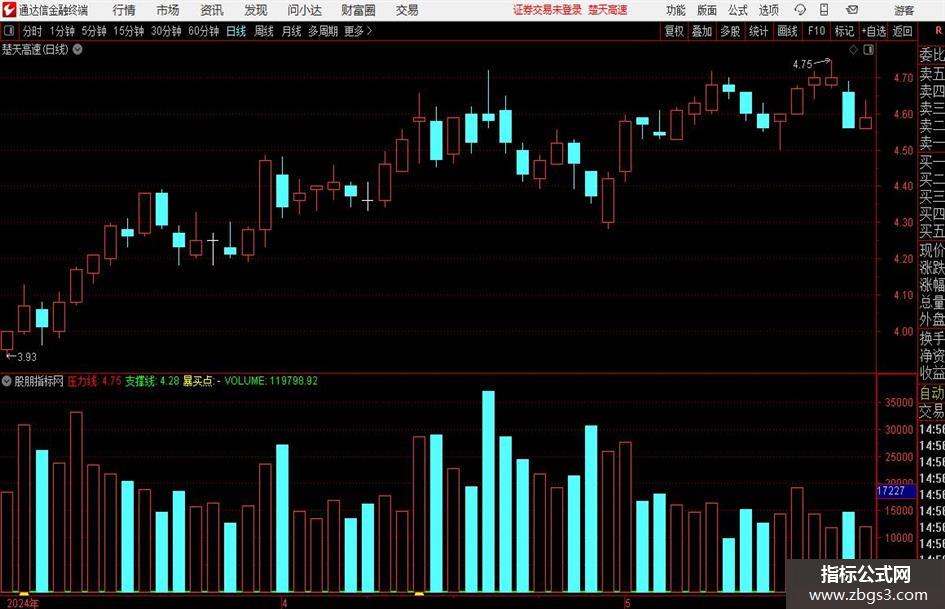Open the 财富圈 menu
The image size is (945, 609).
pyautogui.click(x=358, y=10)
